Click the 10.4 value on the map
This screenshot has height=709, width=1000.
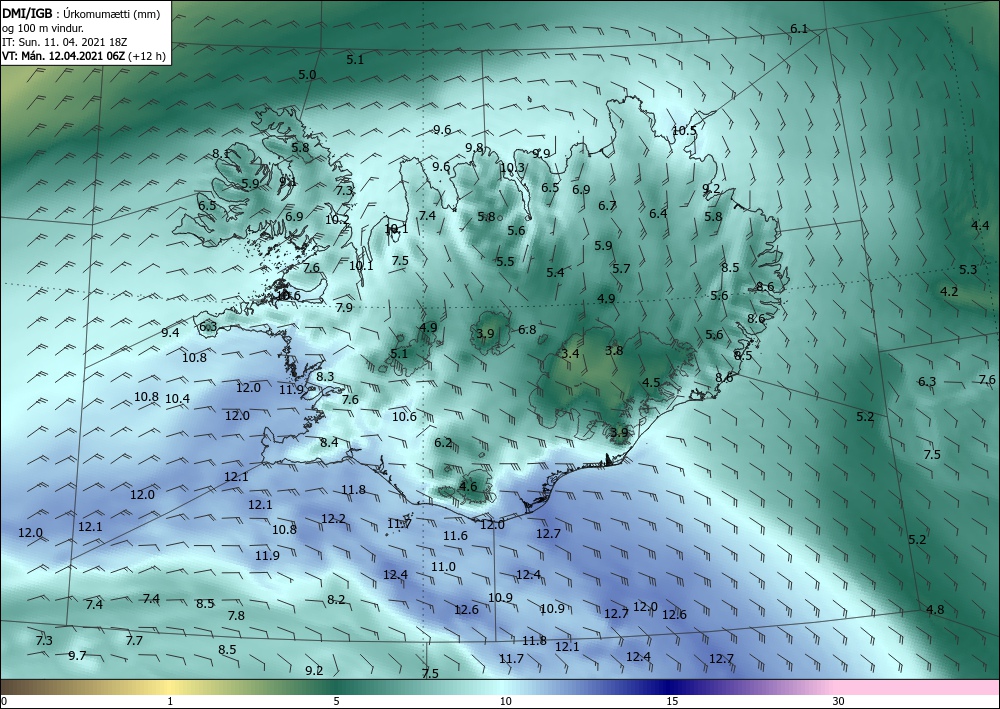[x=177, y=399]
